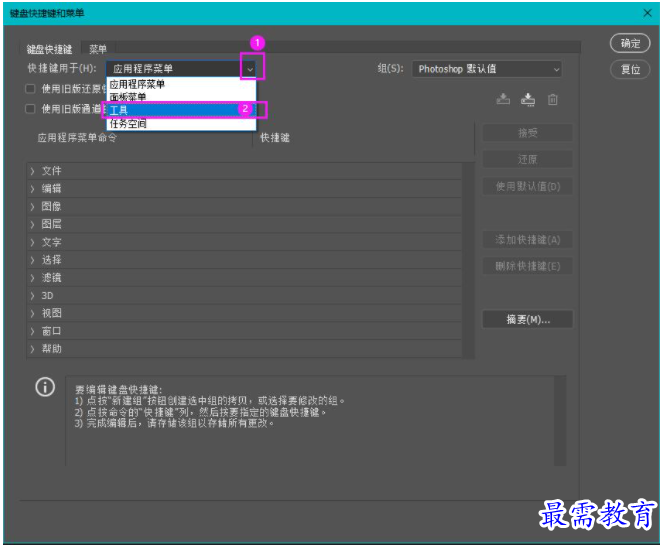The image size is (663, 546).
Task: Click the 确定 button
Action: (630, 43)
